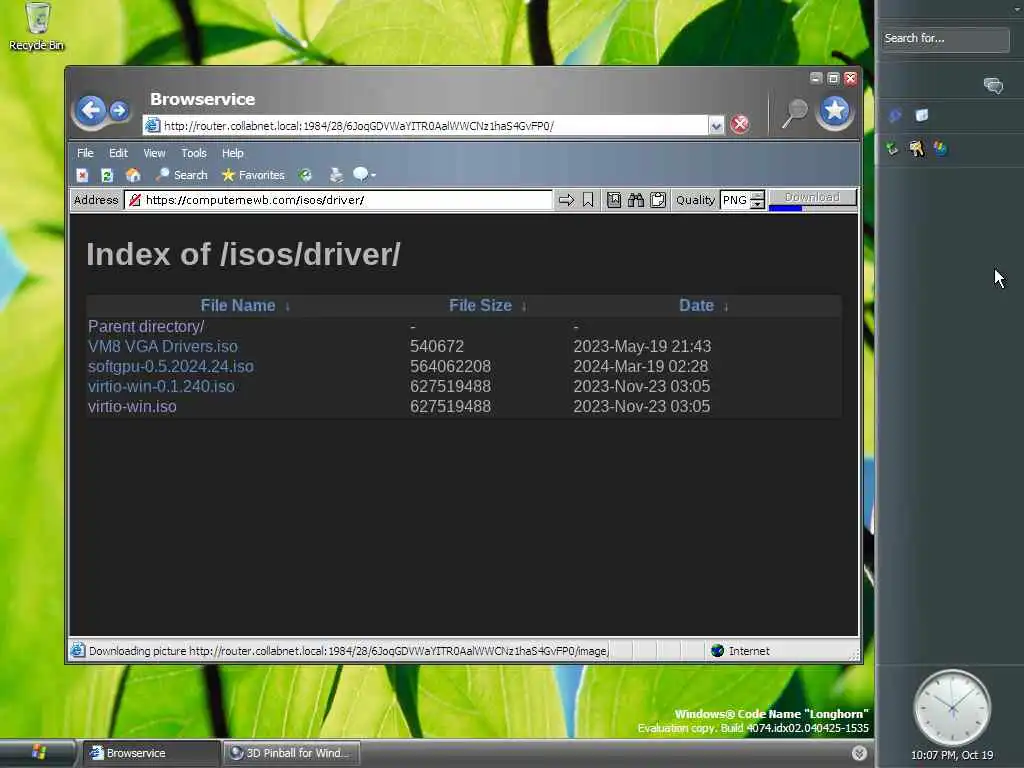Viewport: 1024px width, 768px height.
Task: Click the binoculars Find icon
Action: coord(635,200)
